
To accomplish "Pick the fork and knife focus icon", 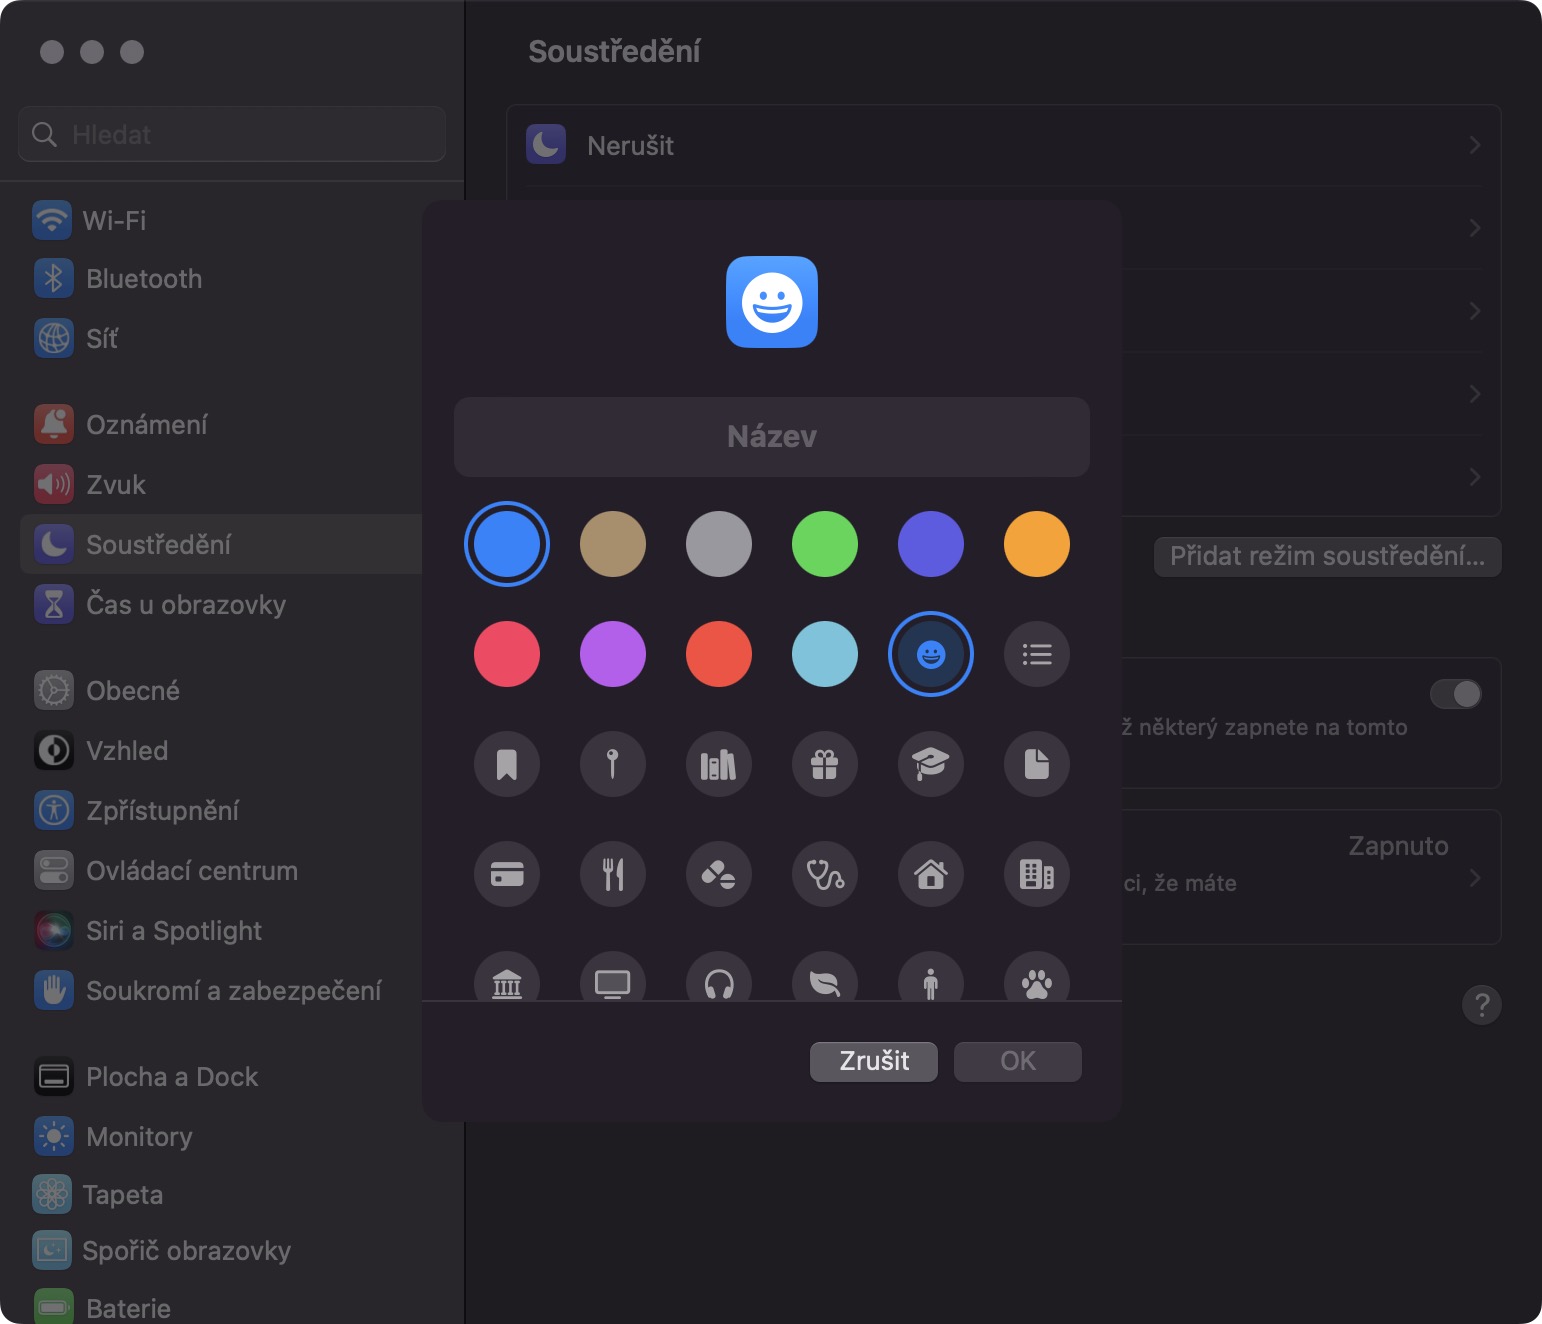I will point(613,874).
